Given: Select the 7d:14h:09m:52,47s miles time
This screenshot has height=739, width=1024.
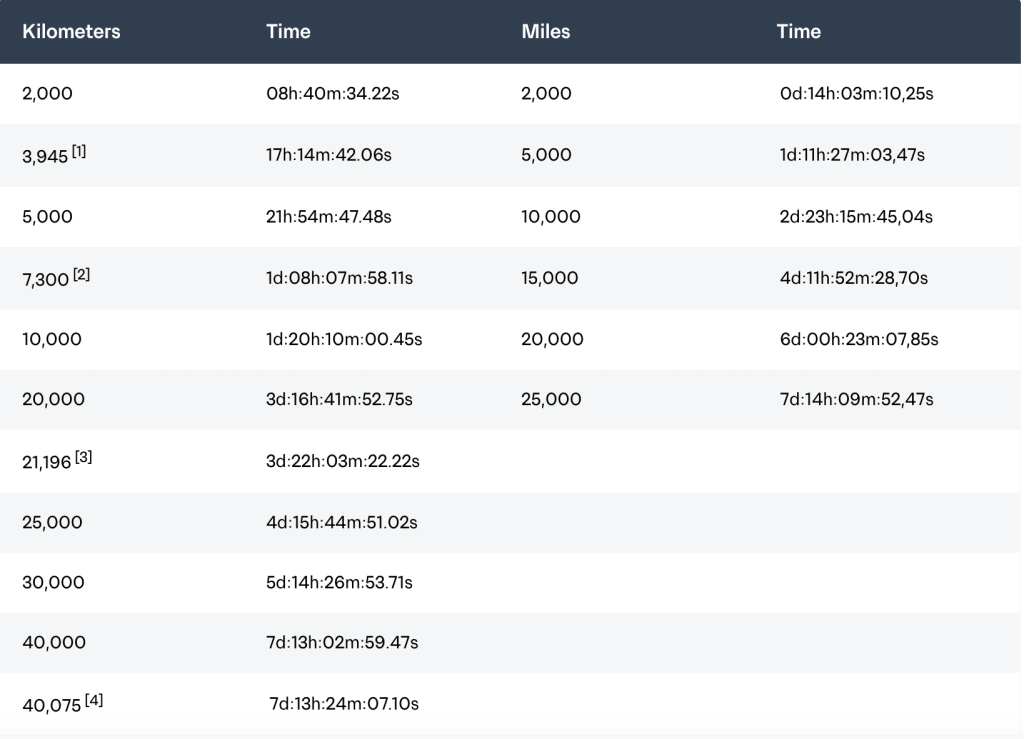Looking at the screenshot, I should click(854, 399).
